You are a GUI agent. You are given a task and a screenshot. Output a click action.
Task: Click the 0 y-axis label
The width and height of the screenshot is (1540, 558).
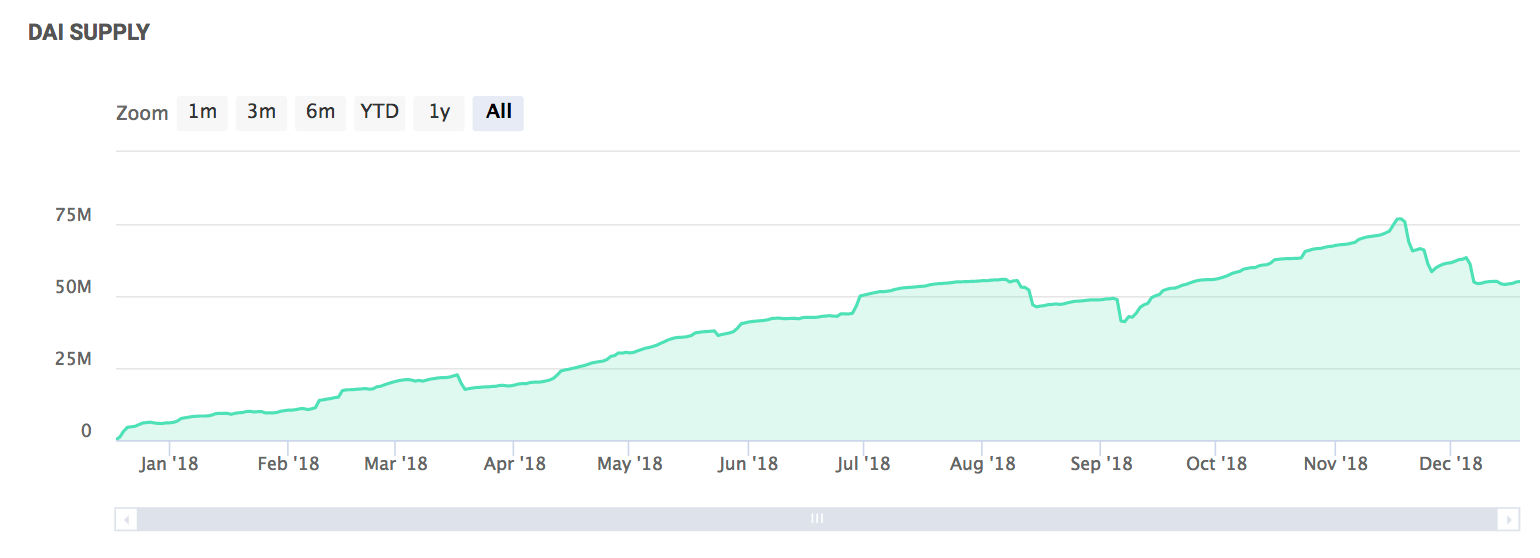(86, 431)
